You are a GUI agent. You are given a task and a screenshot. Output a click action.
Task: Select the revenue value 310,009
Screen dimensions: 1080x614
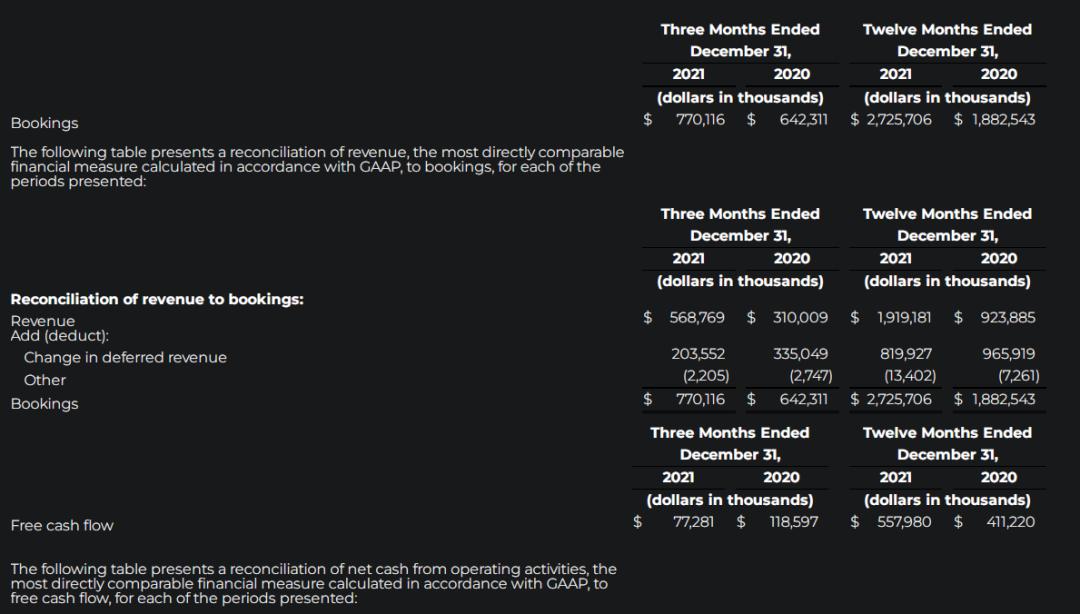tap(800, 317)
